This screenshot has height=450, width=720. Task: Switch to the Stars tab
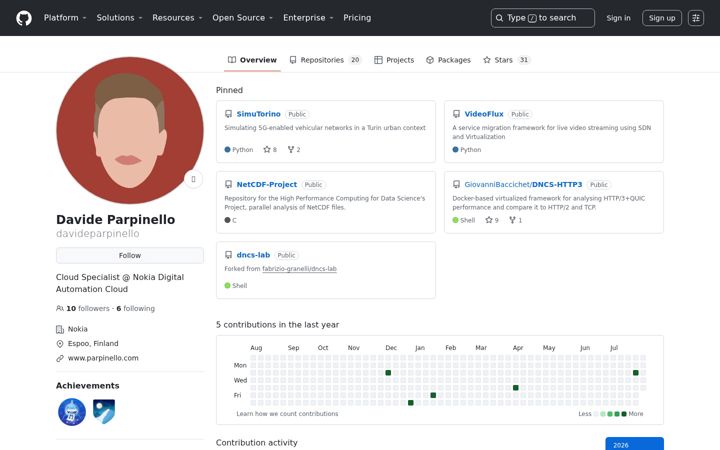(x=506, y=60)
